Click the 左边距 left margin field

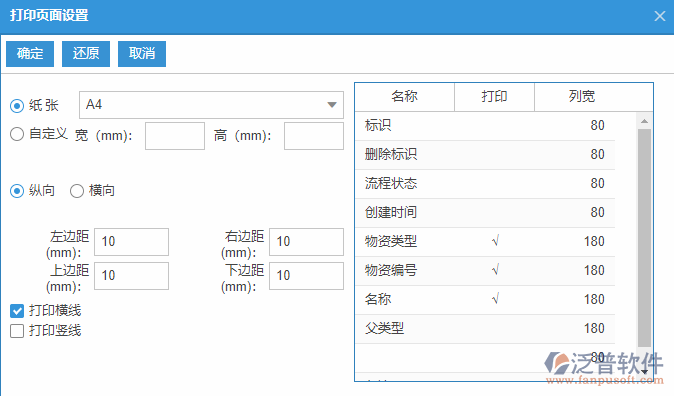pyautogui.click(x=132, y=242)
